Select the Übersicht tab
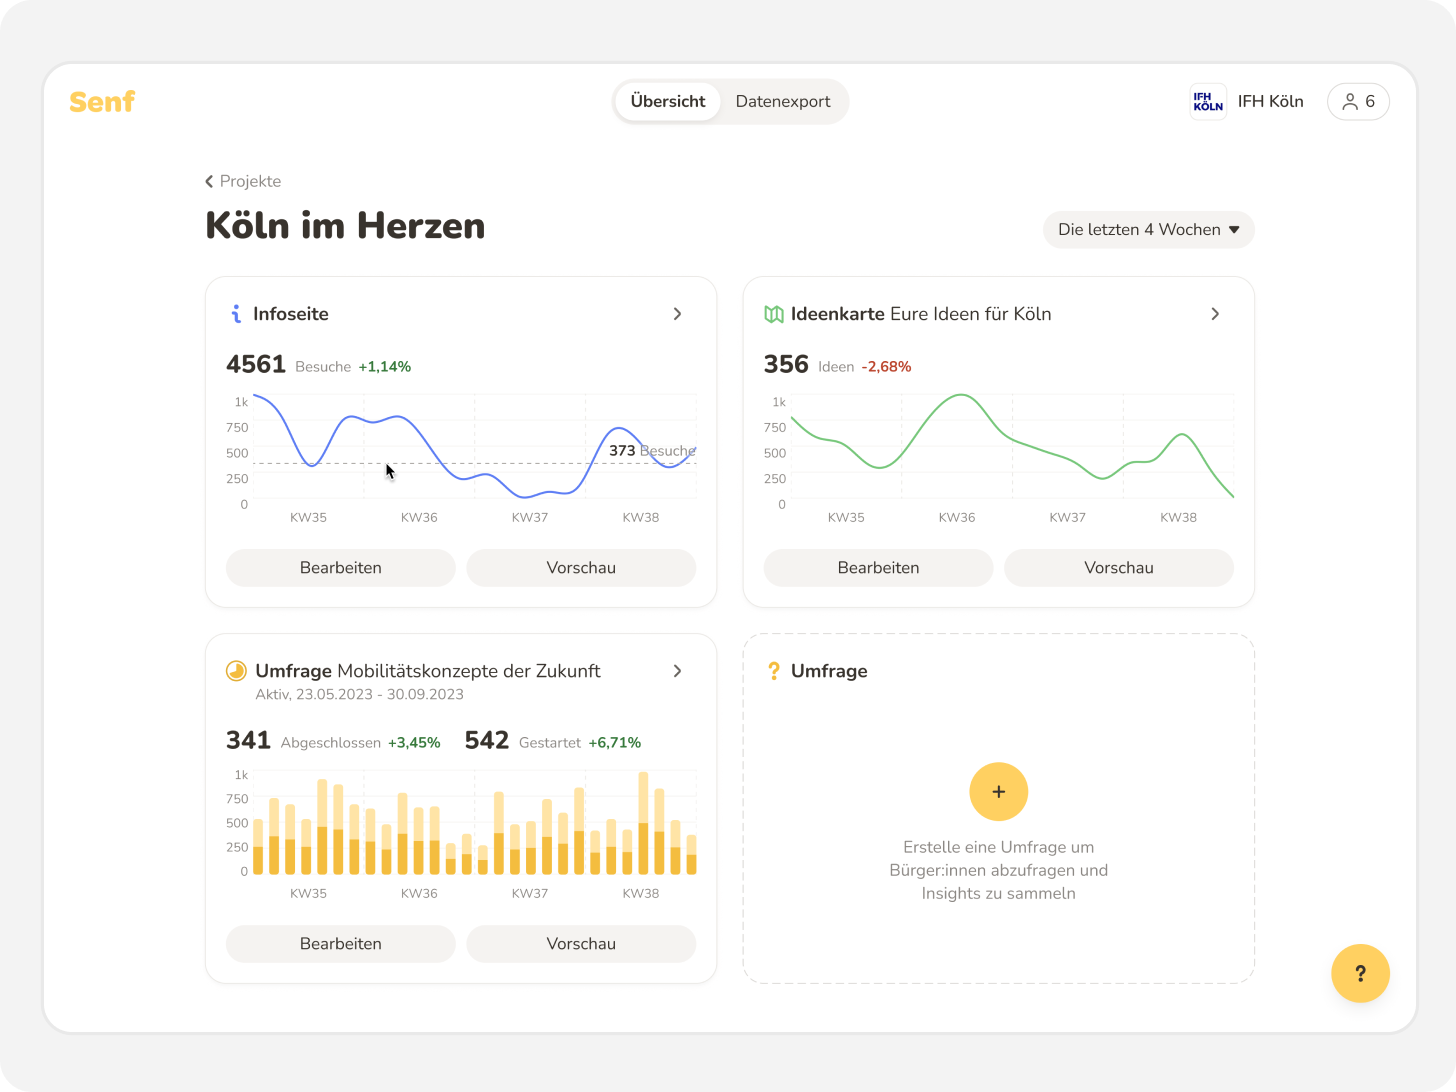 tap(669, 101)
